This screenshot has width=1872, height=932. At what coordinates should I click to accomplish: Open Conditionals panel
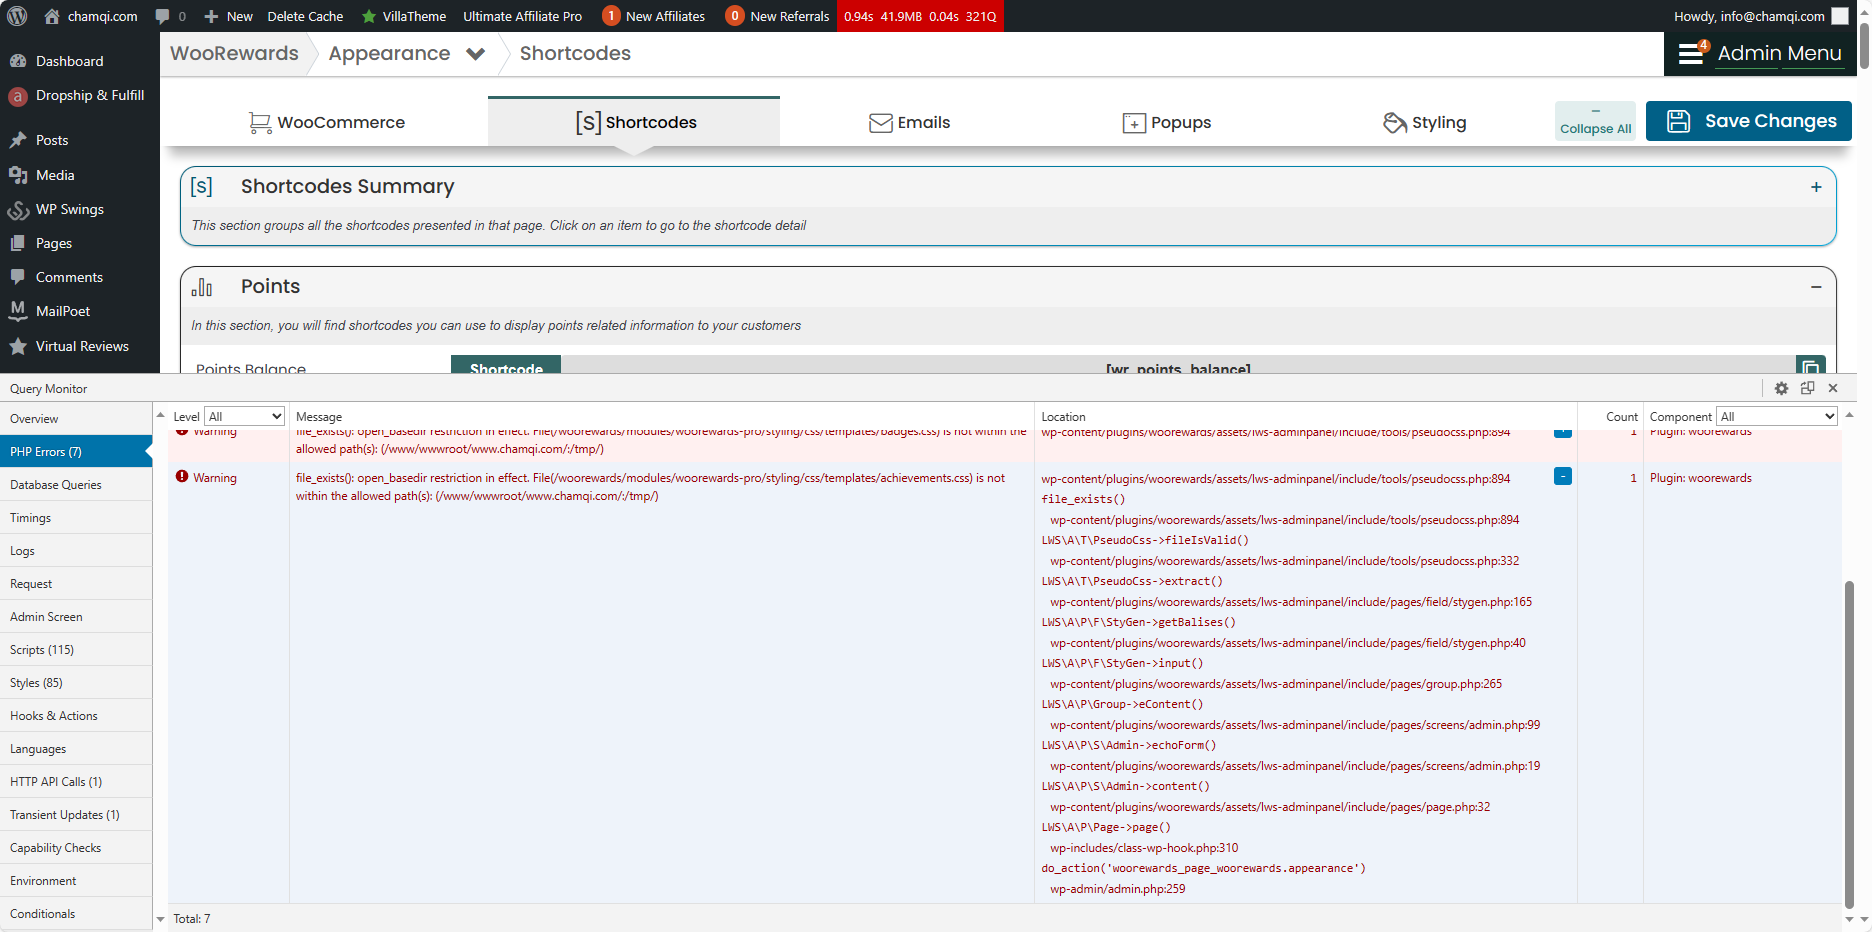pos(76,914)
